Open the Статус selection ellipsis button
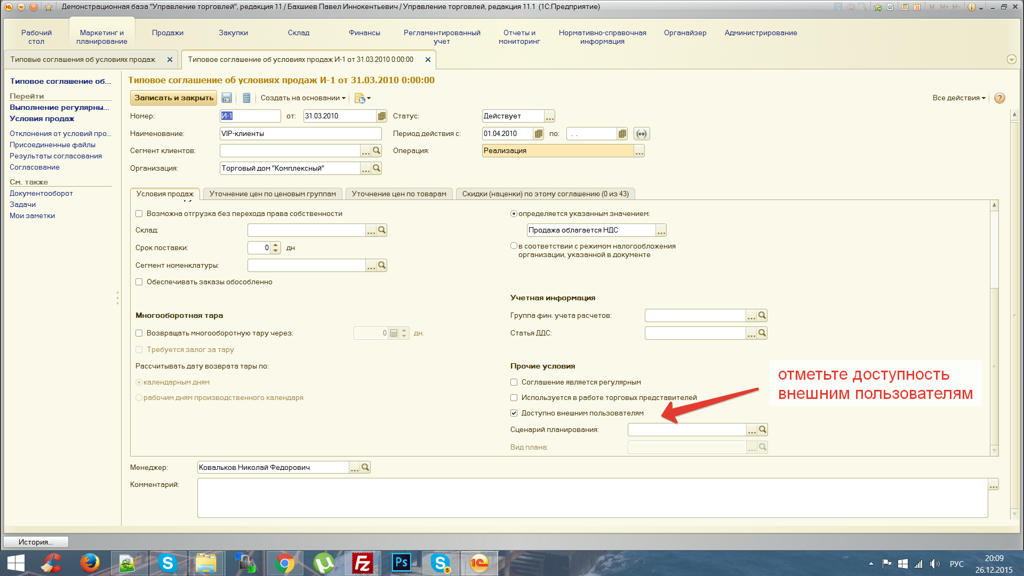The image size is (1024, 576). 550,116
